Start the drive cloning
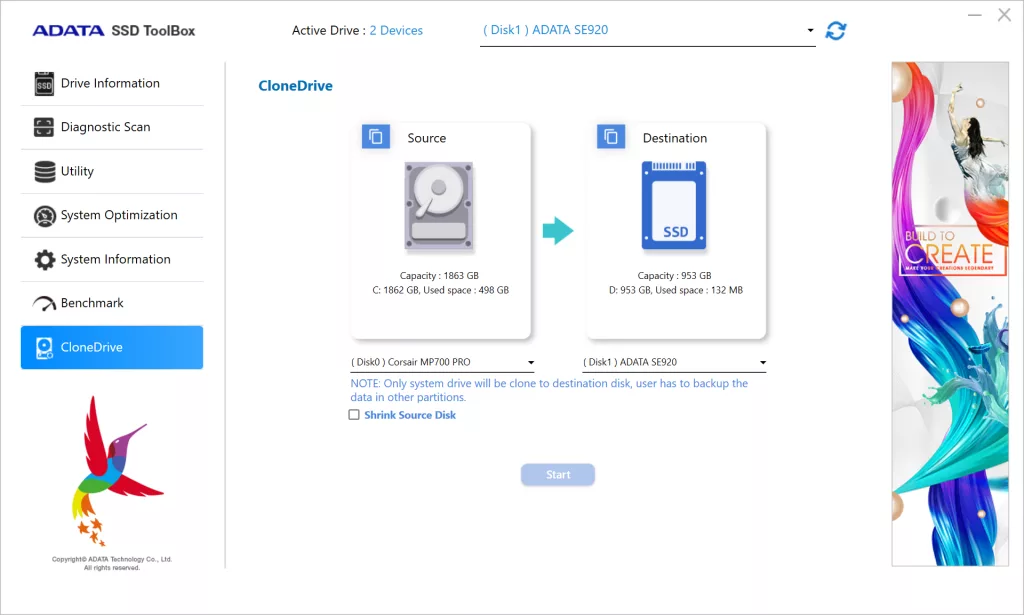 click(558, 475)
